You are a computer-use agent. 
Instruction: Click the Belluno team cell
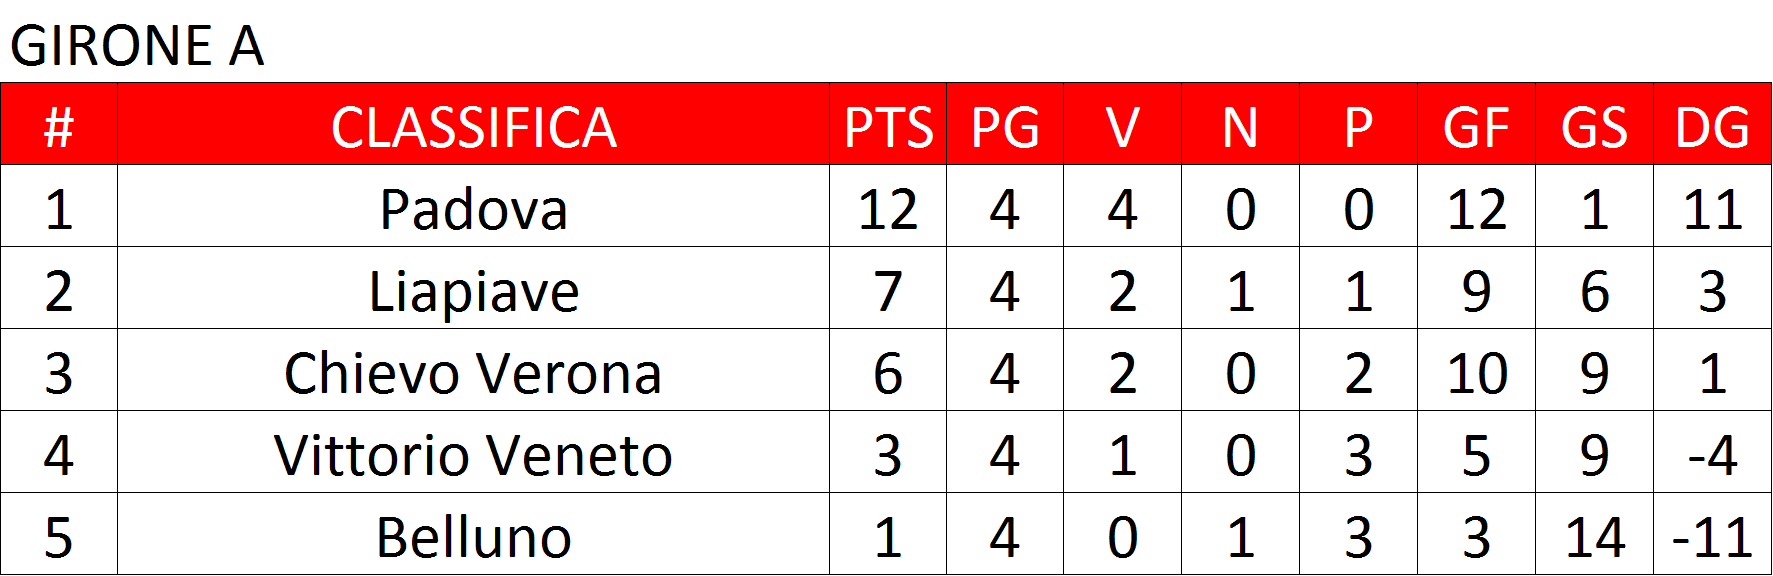tap(474, 535)
